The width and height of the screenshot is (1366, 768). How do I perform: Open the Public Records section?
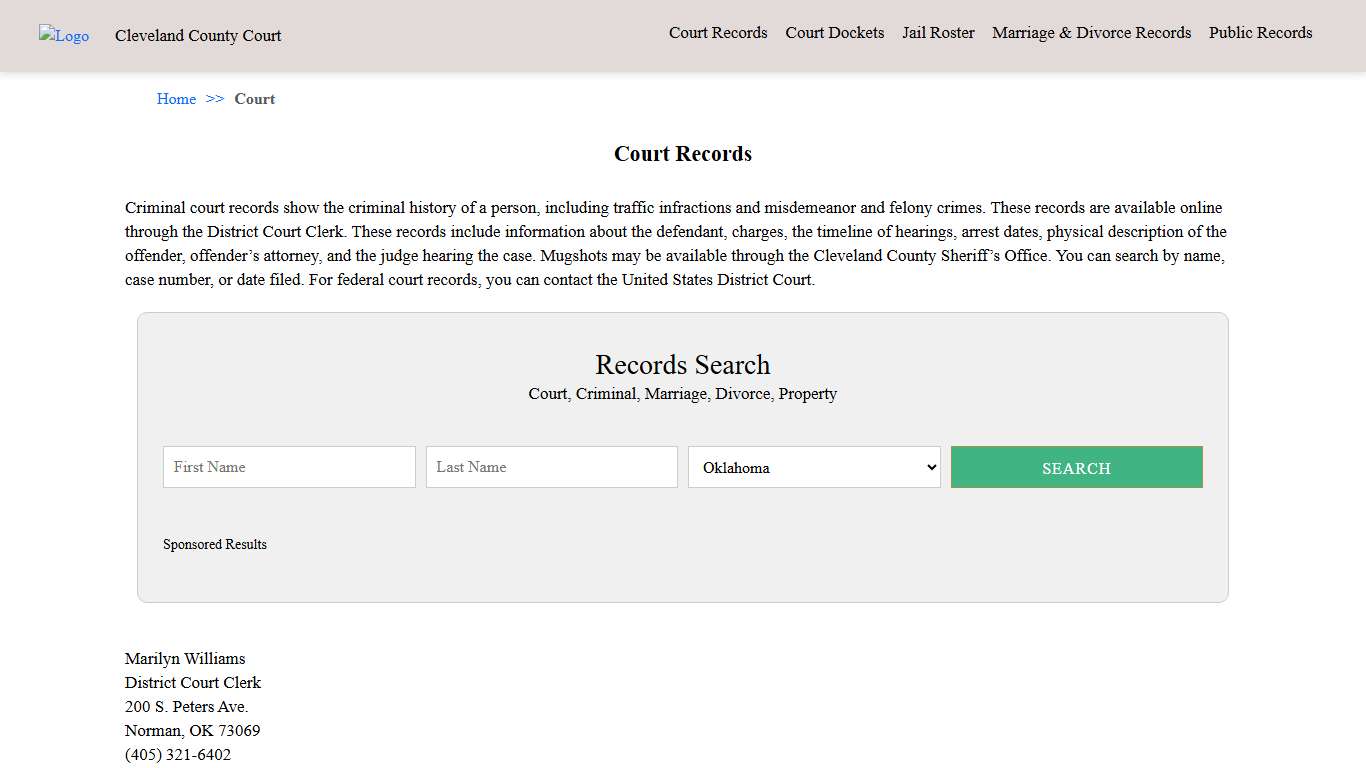[1260, 32]
